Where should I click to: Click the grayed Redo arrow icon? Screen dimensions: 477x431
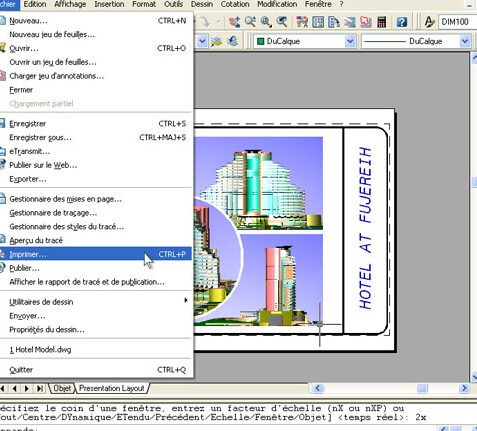tap(205, 22)
